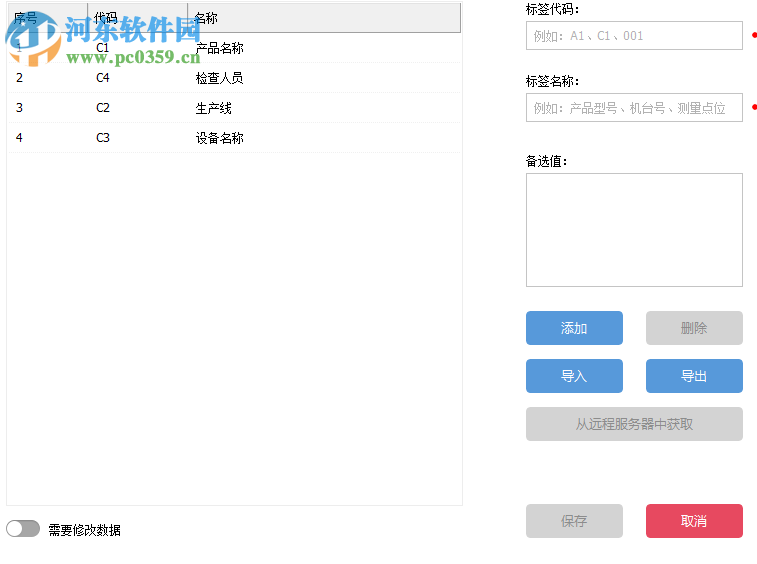Select the row named 检查人员
Screen dimensions: 757x564
click(x=234, y=78)
